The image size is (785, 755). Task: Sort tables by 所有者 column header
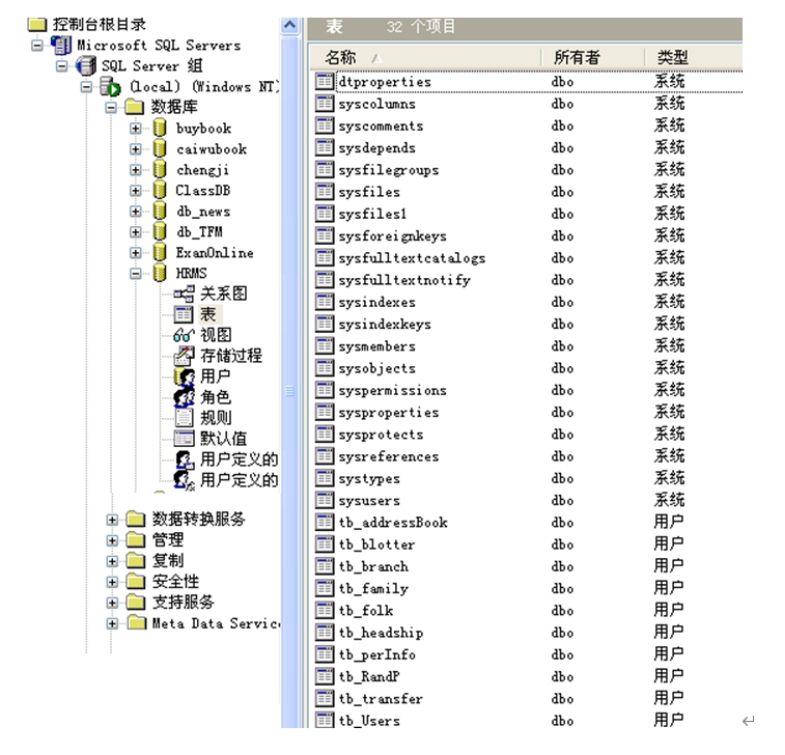coord(593,58)
